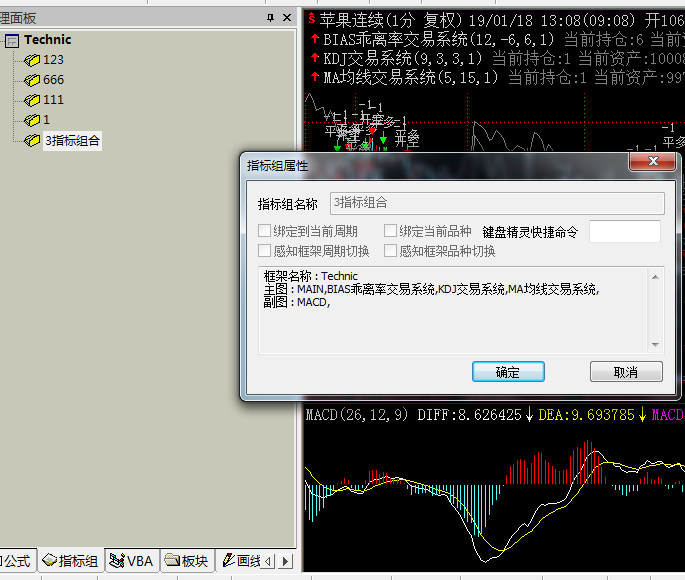Click red arrow beside MA均线交易系统

tap(315, 77)
